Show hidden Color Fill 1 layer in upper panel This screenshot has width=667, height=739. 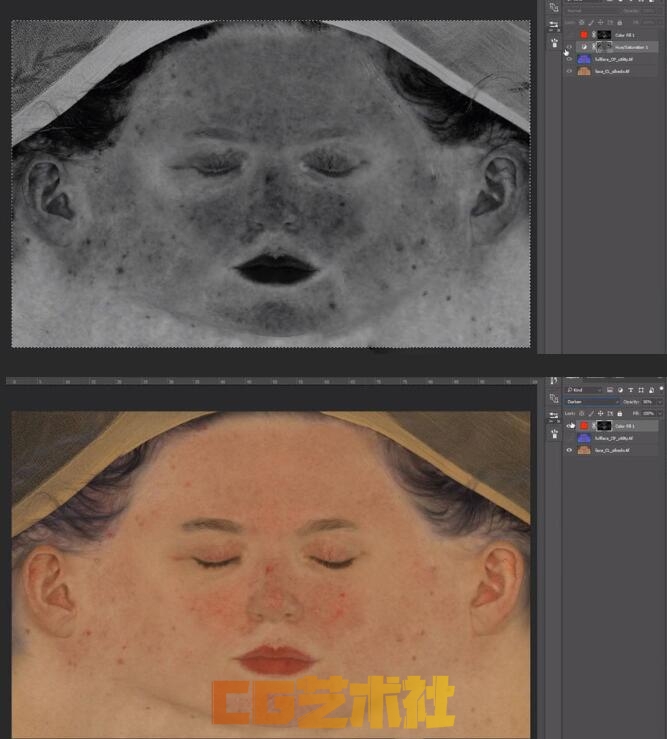(x=569, y=35)
